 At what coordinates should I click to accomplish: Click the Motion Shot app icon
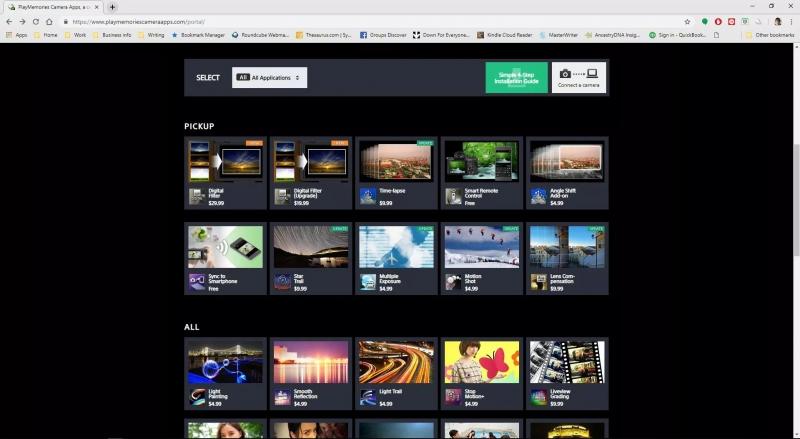tap(453, 282)
